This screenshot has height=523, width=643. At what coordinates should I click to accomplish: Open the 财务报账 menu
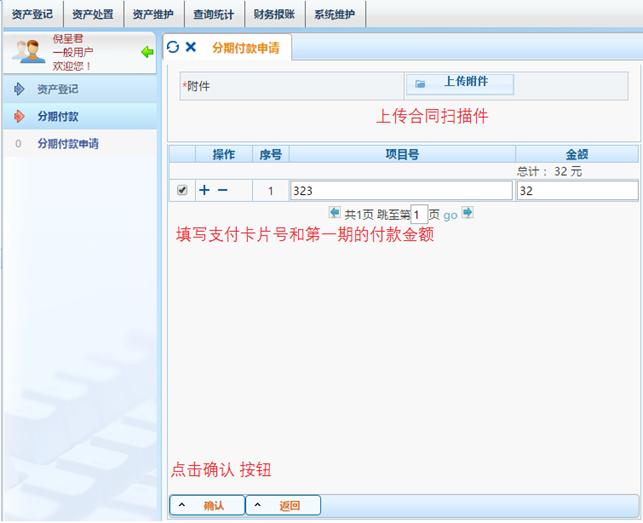[273, 14]
